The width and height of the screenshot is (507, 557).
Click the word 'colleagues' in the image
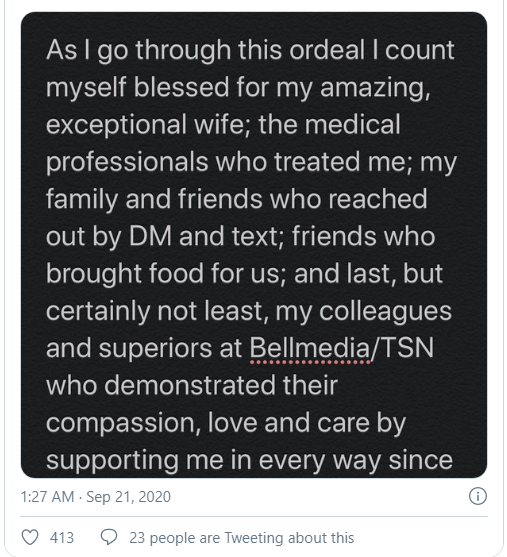tap(385, 311)
